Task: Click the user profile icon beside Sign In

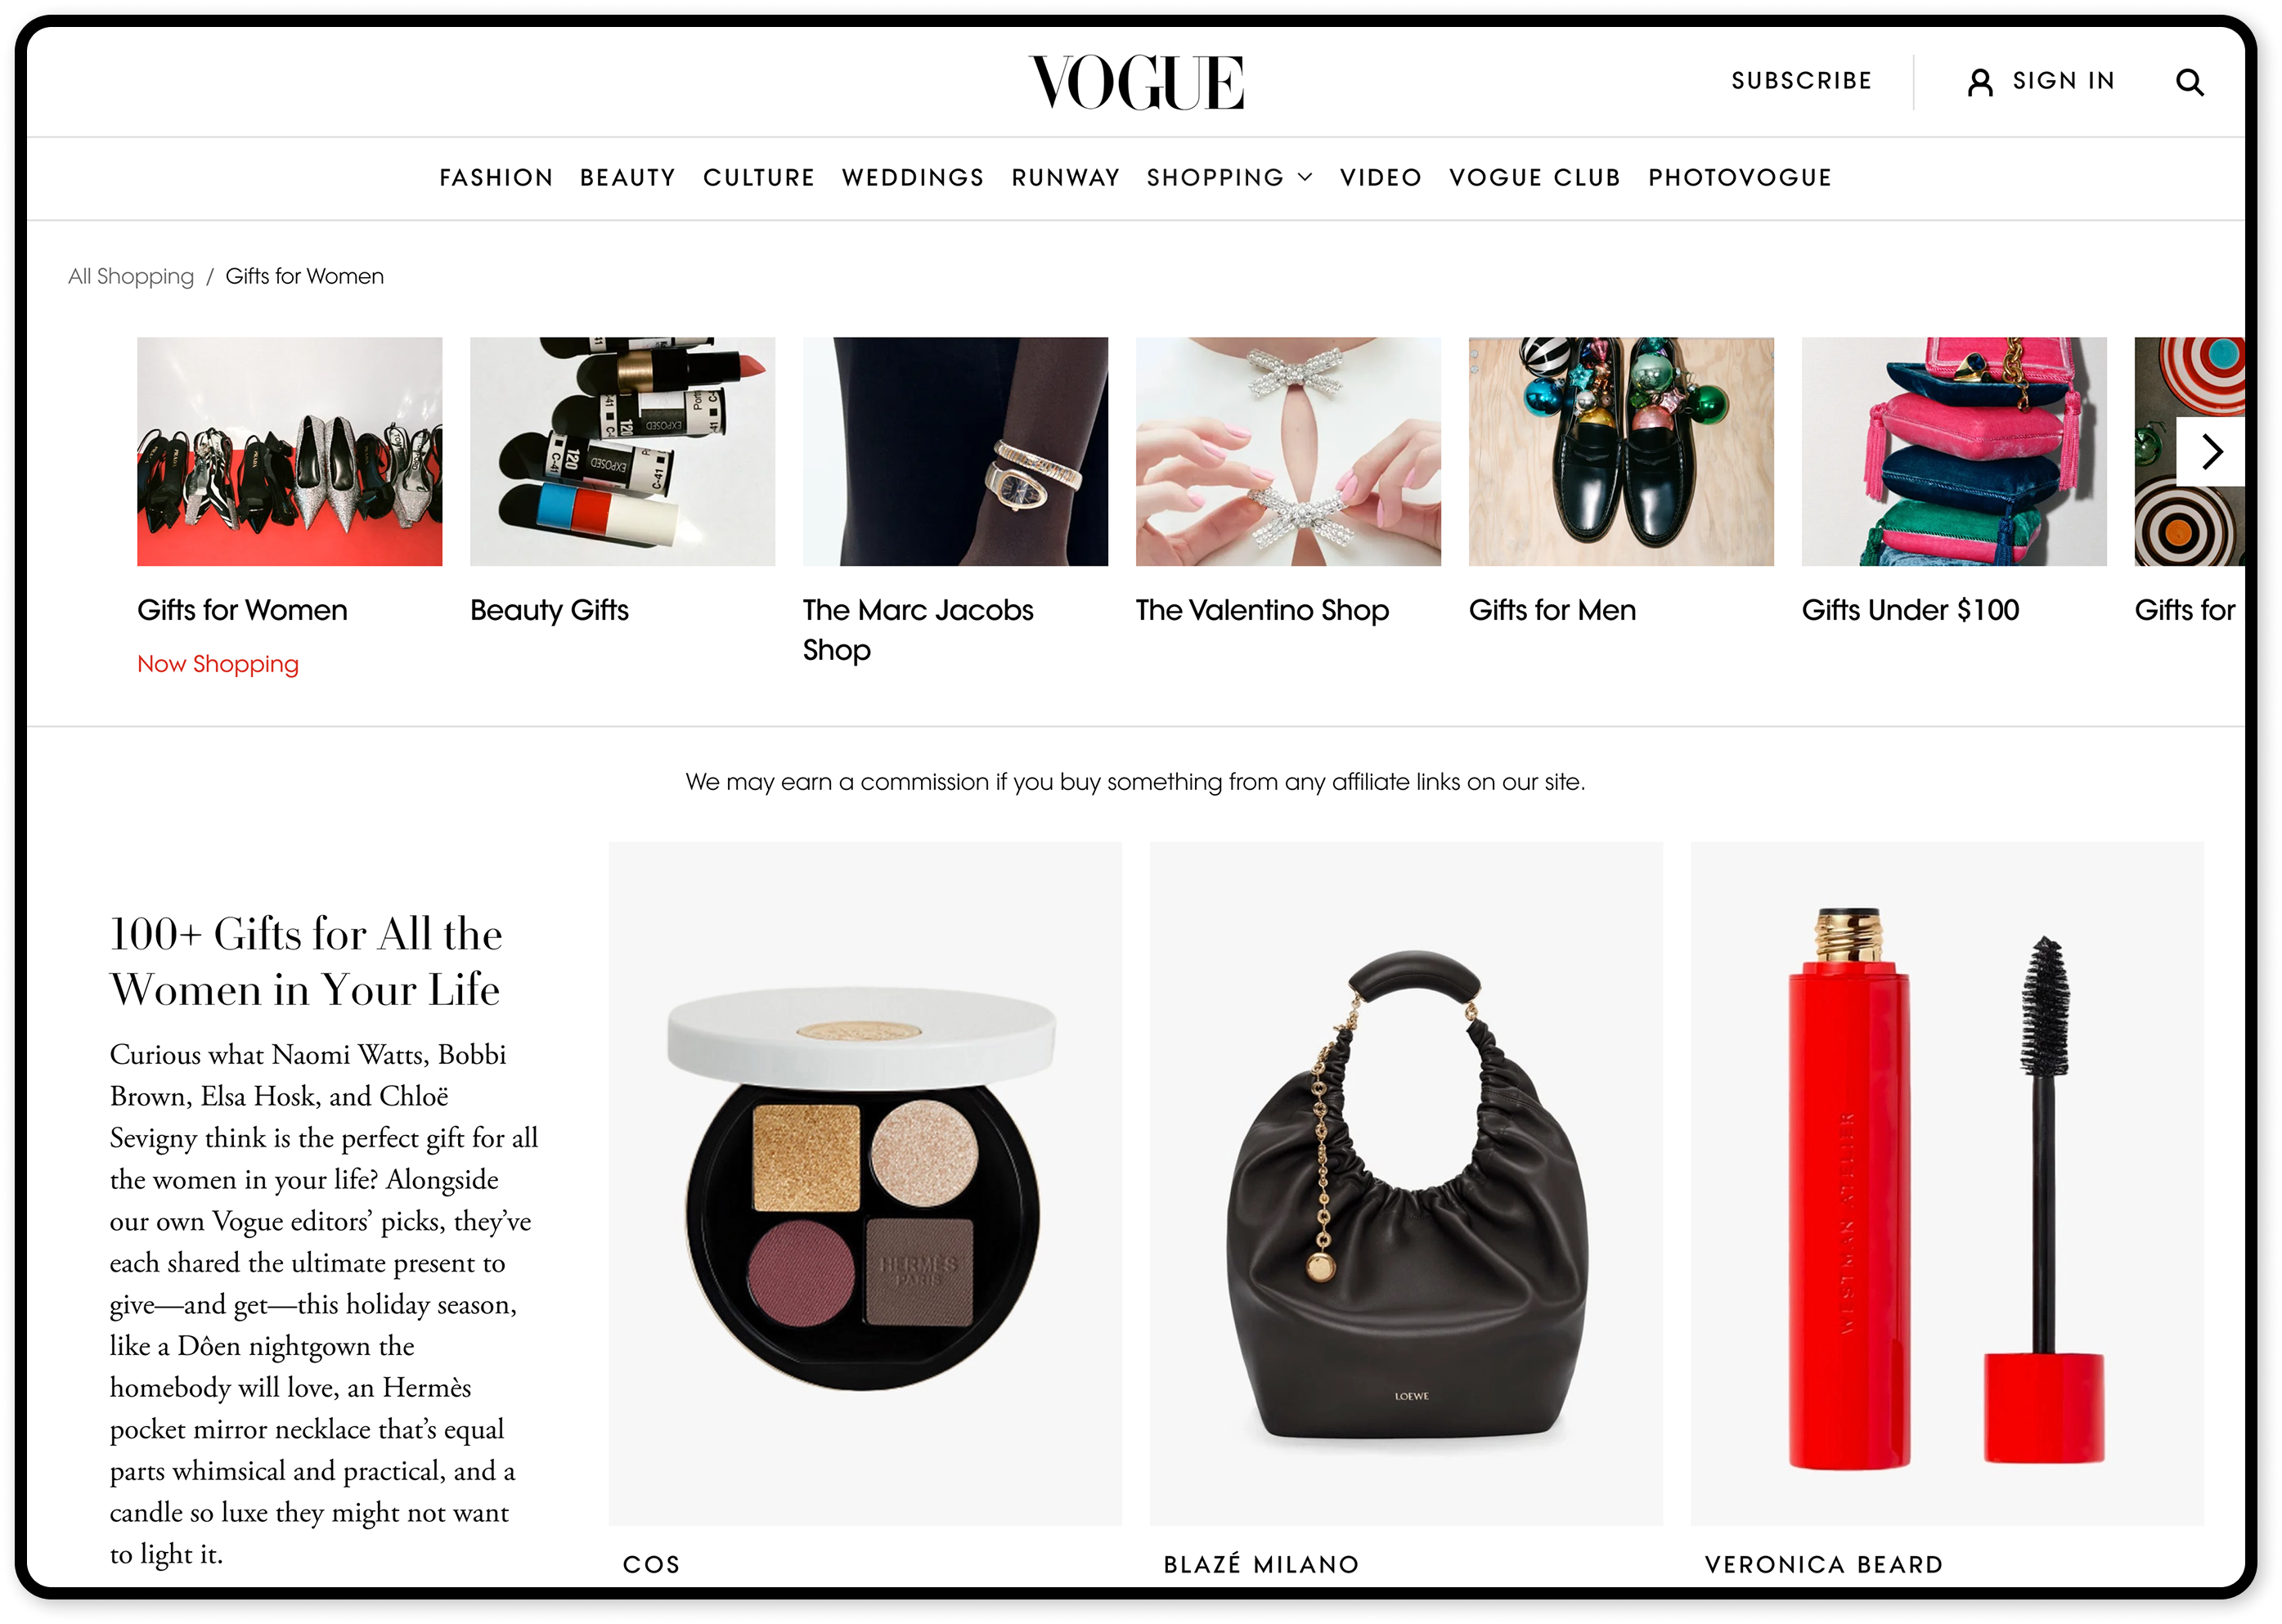Action: coord(1980,82)
